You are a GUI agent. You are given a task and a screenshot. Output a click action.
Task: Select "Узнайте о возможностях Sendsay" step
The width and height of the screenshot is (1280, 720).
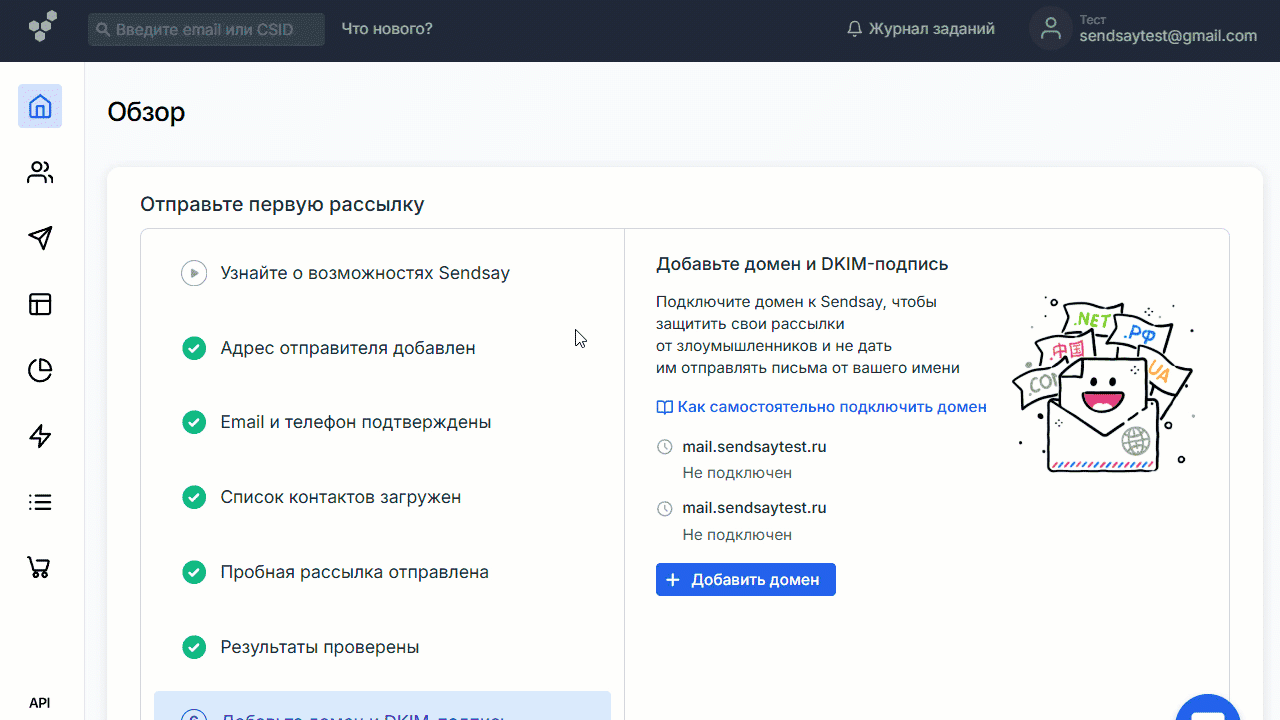pos(365,273)
